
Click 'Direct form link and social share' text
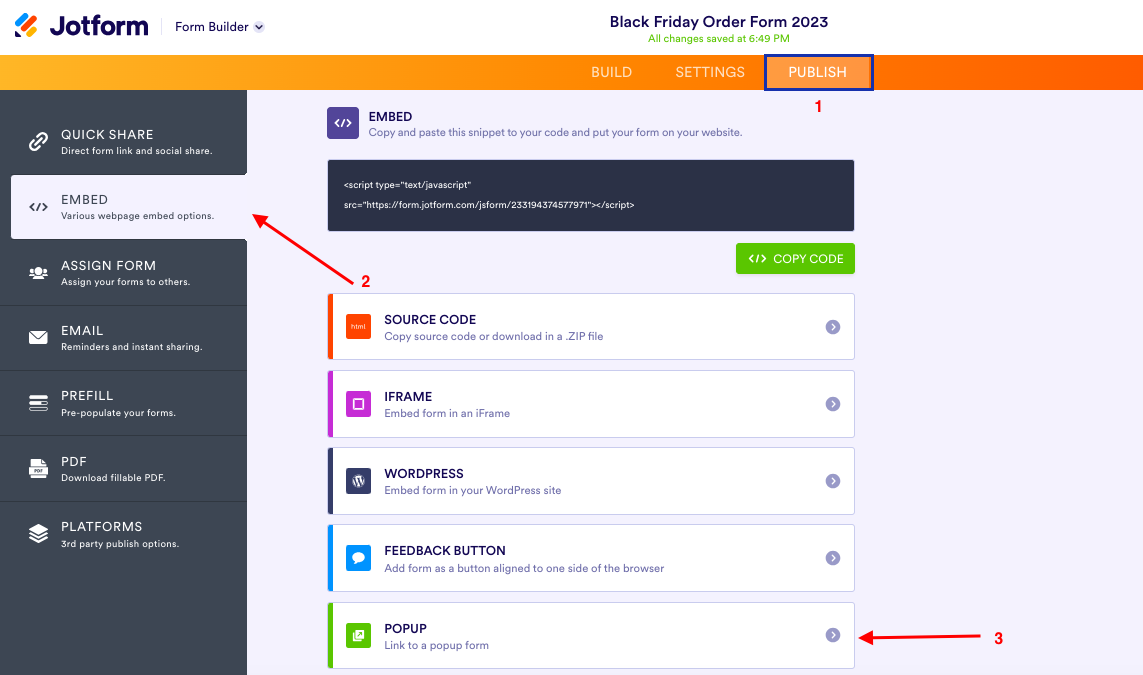(136, 151)
